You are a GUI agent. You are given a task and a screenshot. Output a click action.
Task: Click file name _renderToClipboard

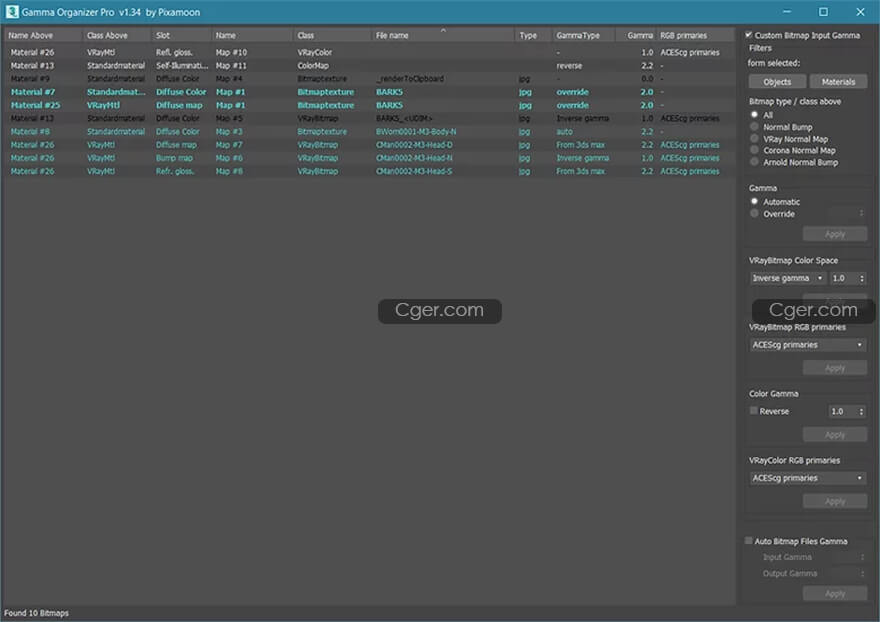pos(410,79)
